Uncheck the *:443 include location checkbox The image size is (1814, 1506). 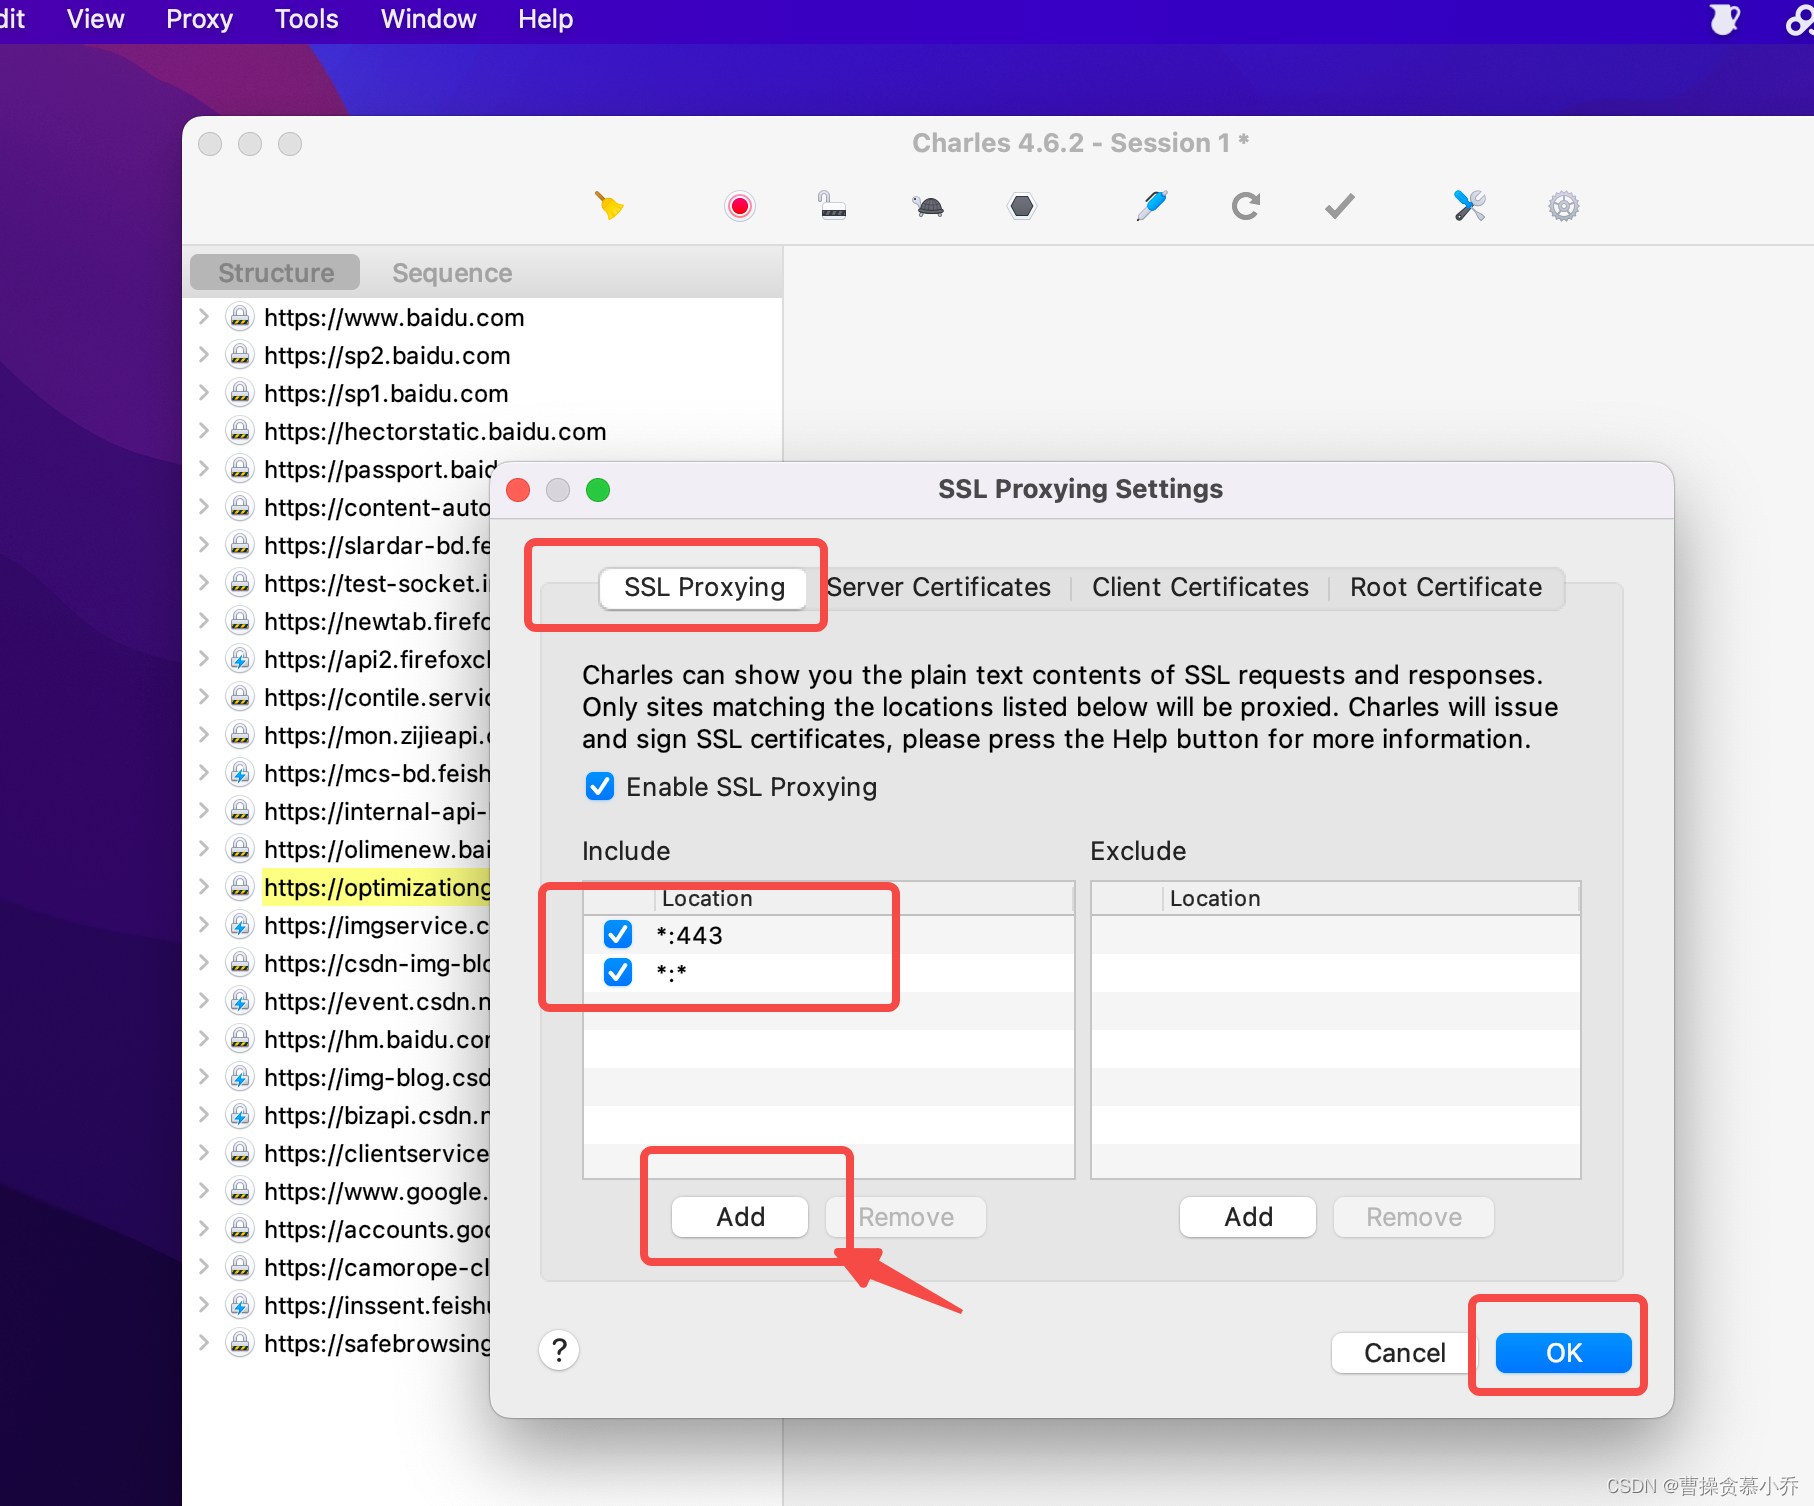618,934
